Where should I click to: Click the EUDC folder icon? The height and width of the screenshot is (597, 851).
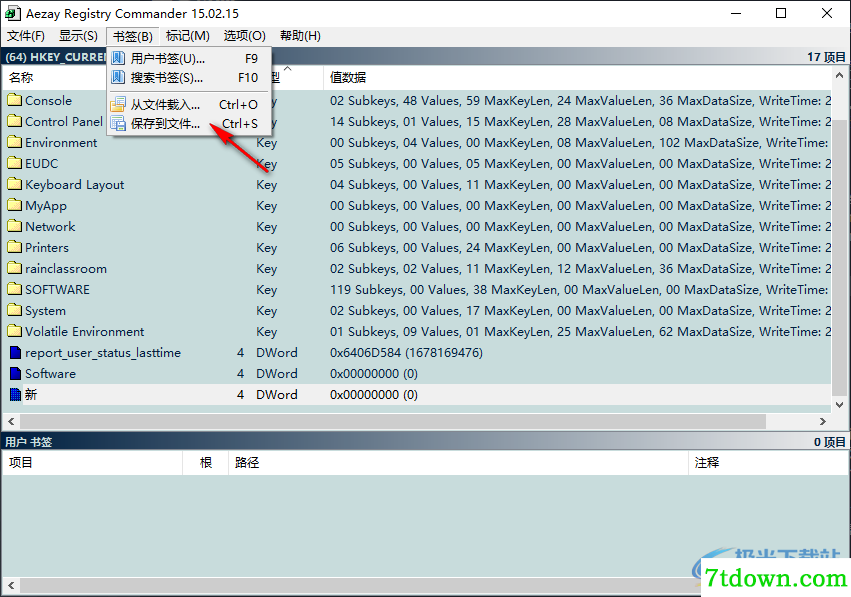[x=15, y=163]
